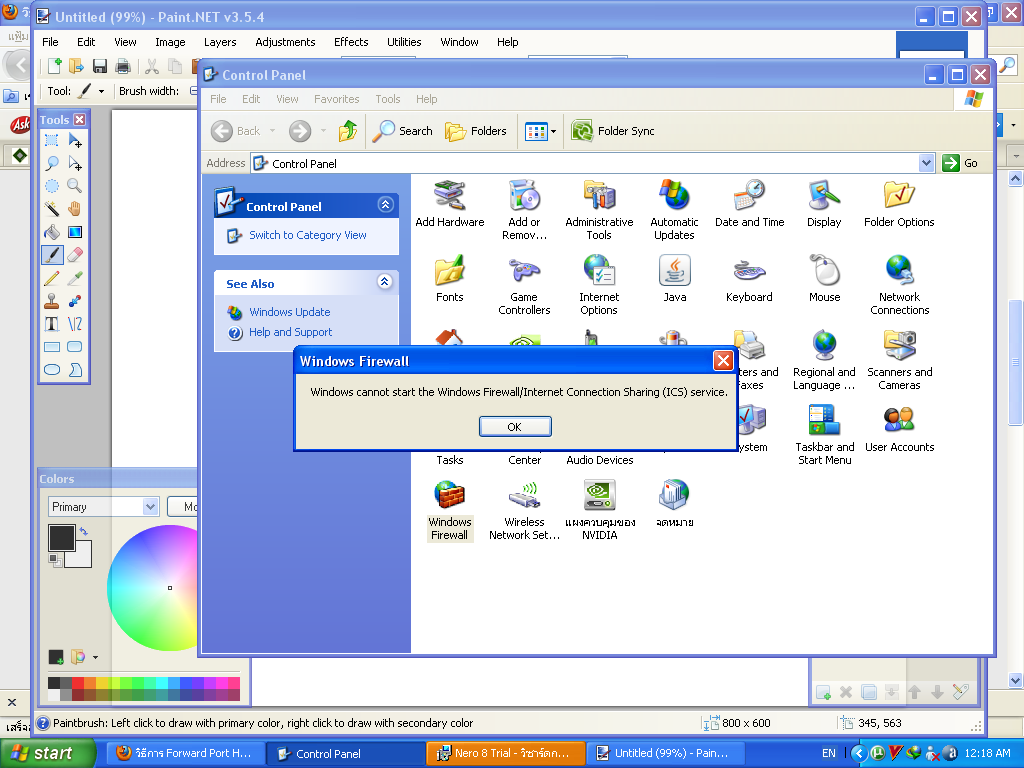Click Switch to Category View link
The height and width of the screenshot is (768, 1024).
pyautogui.click(x=307, y=235)
